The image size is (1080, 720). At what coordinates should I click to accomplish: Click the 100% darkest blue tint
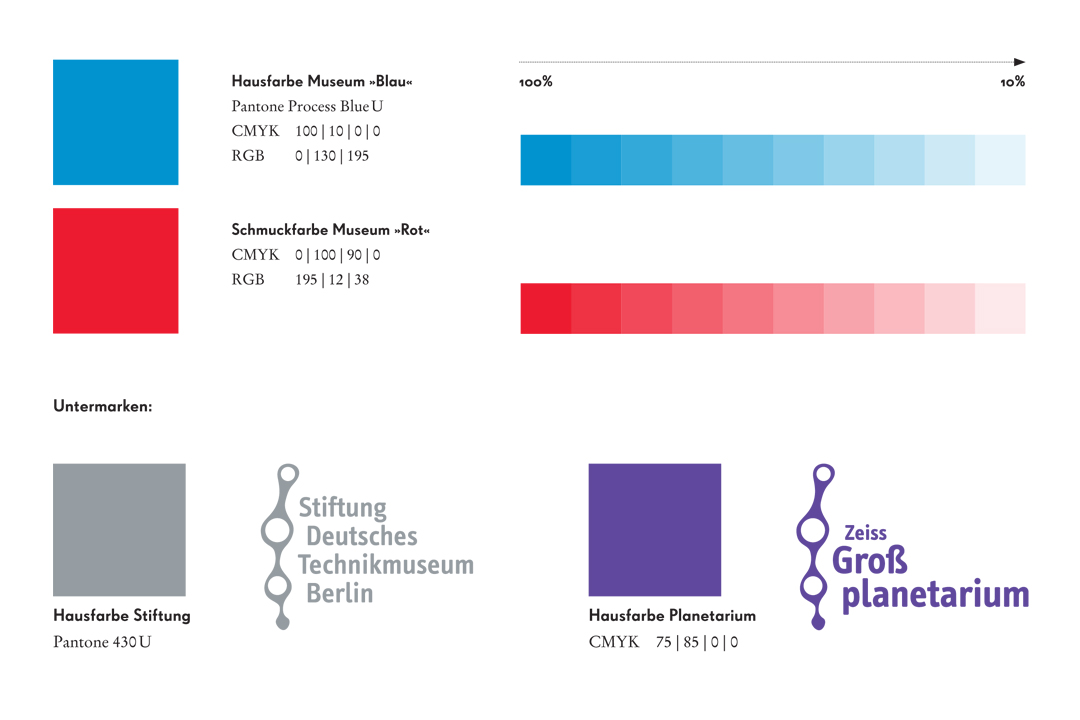pos(546,160)
